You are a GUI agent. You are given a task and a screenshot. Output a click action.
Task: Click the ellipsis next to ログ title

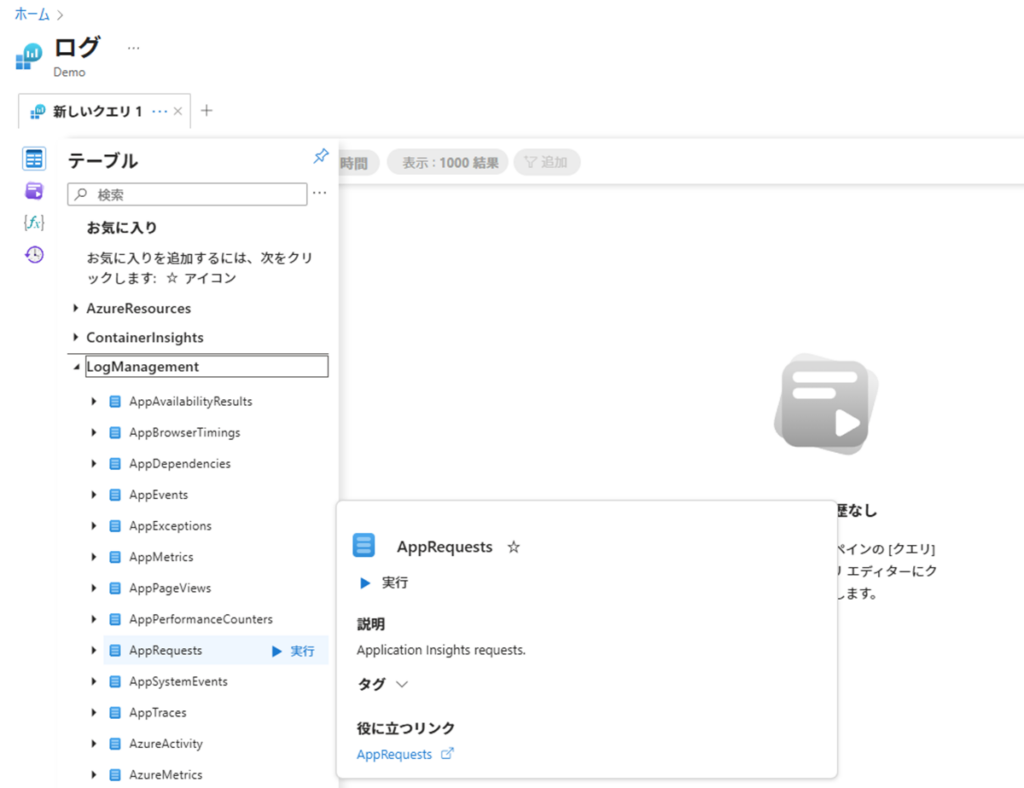[134, 48]
